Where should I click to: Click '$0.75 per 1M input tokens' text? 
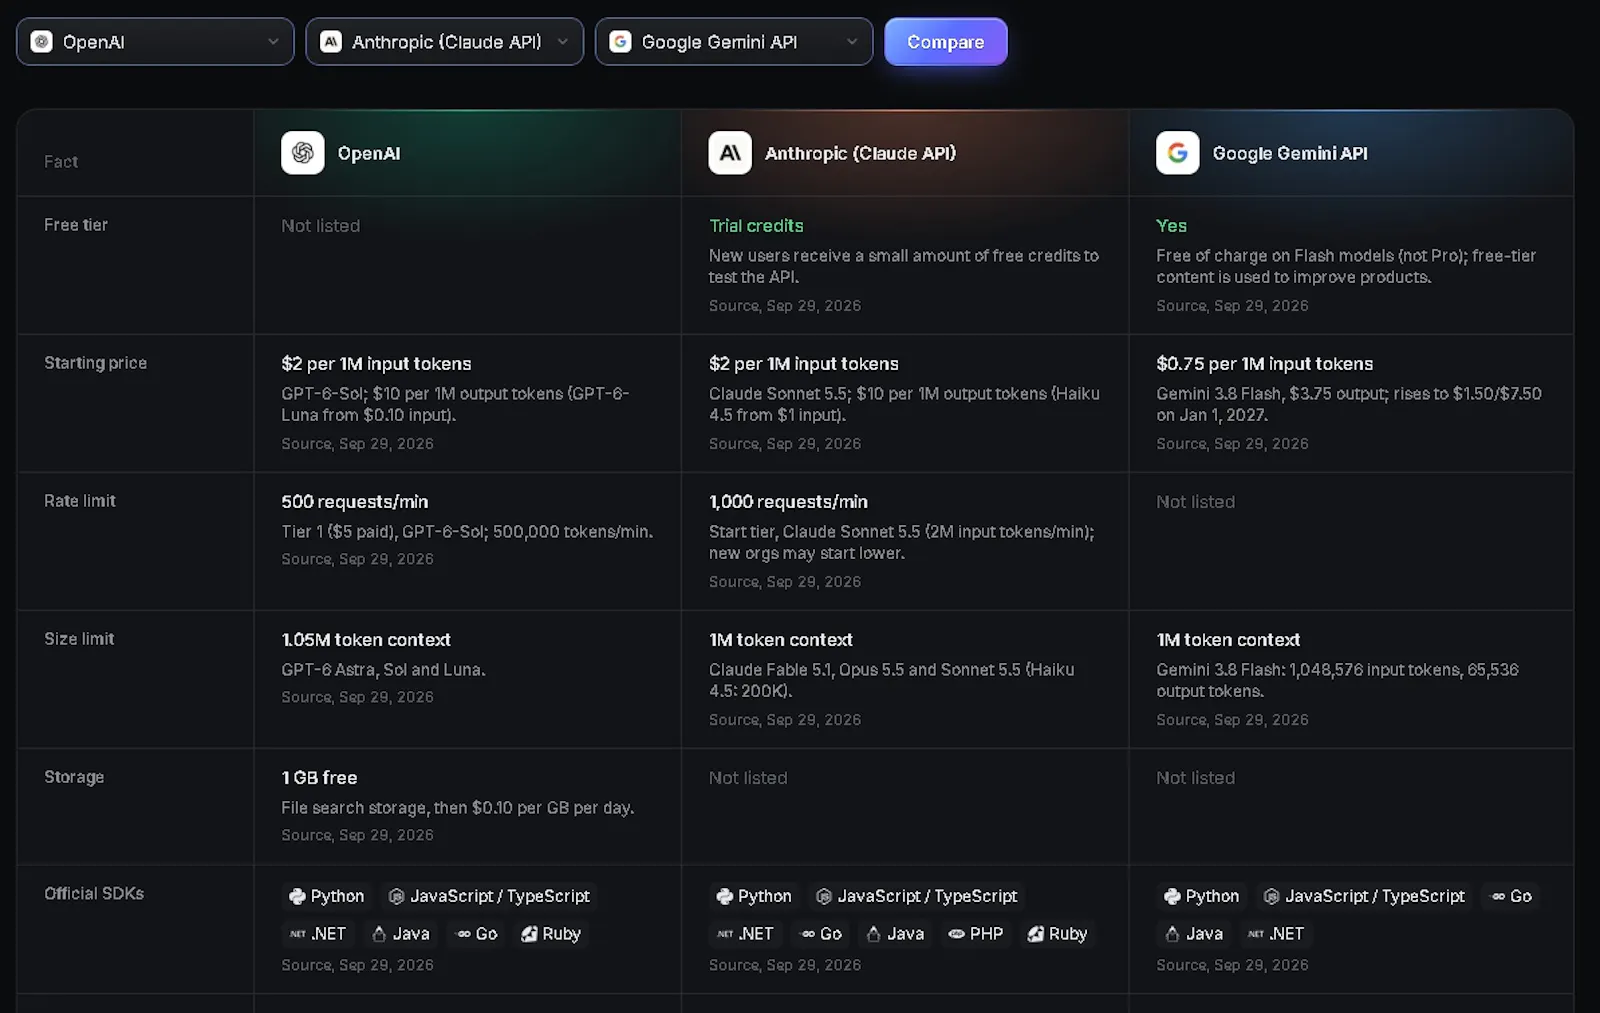point(1265,364)
